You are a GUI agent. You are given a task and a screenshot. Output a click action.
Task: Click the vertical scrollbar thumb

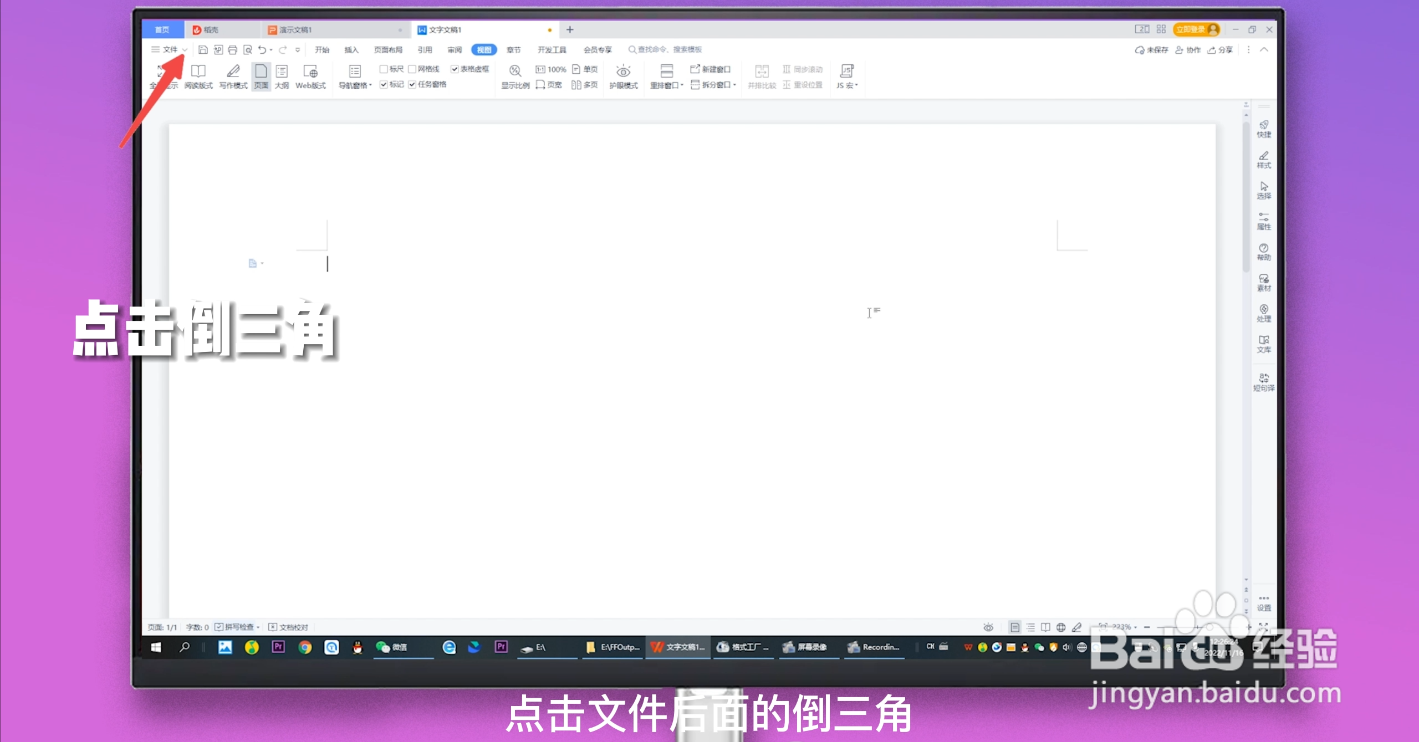(x=1246, y=195)
